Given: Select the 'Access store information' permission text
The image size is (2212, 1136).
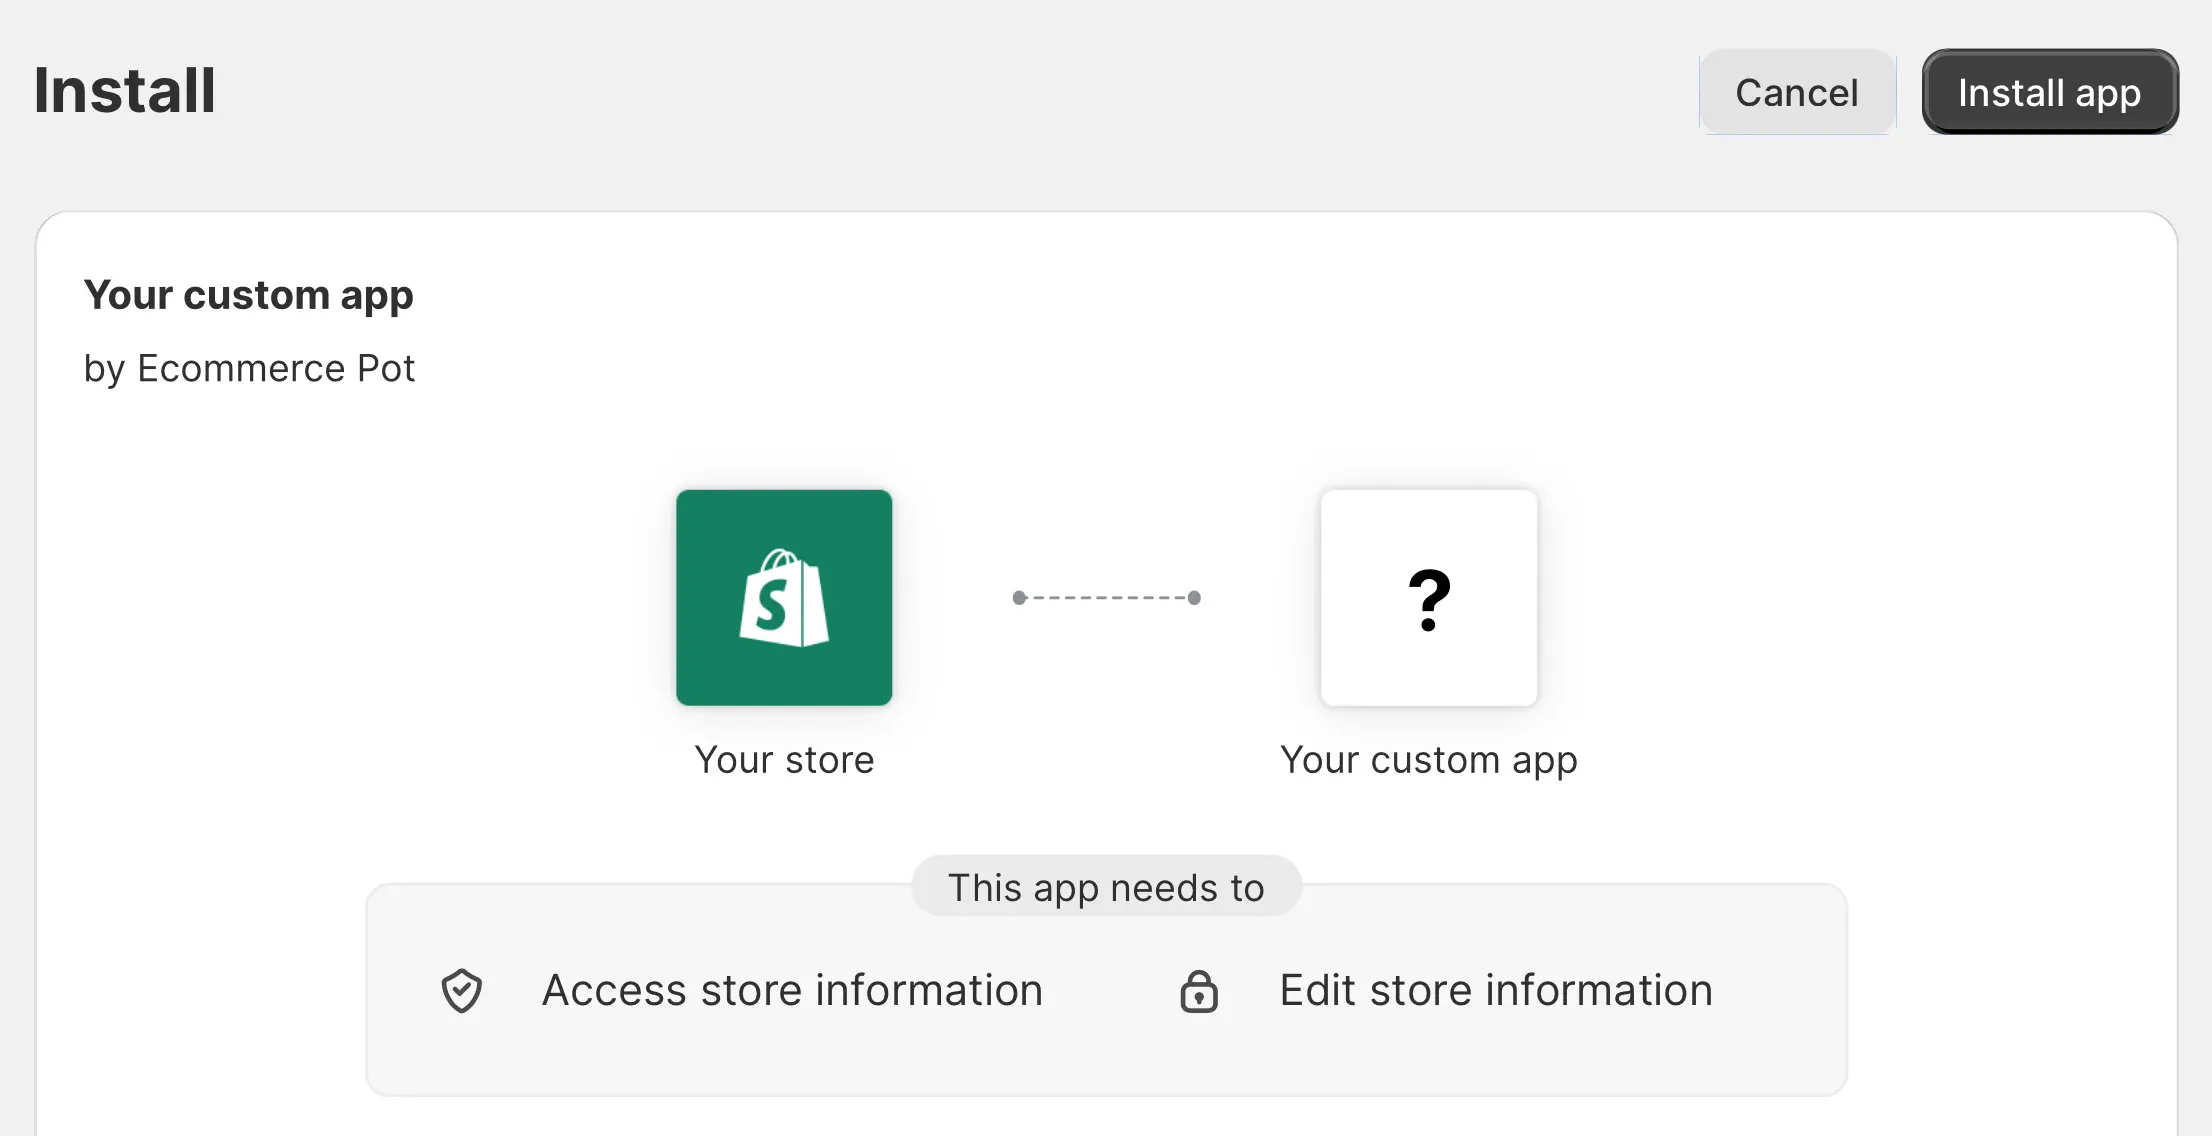Looking at the screenshot, I should (792, 991).
